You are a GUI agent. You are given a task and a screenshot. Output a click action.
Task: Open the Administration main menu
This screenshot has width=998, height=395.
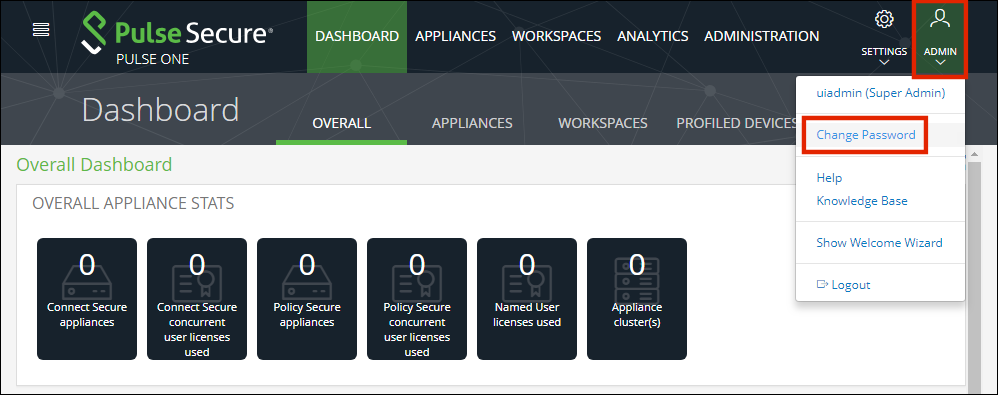click(x=761, y=36)
